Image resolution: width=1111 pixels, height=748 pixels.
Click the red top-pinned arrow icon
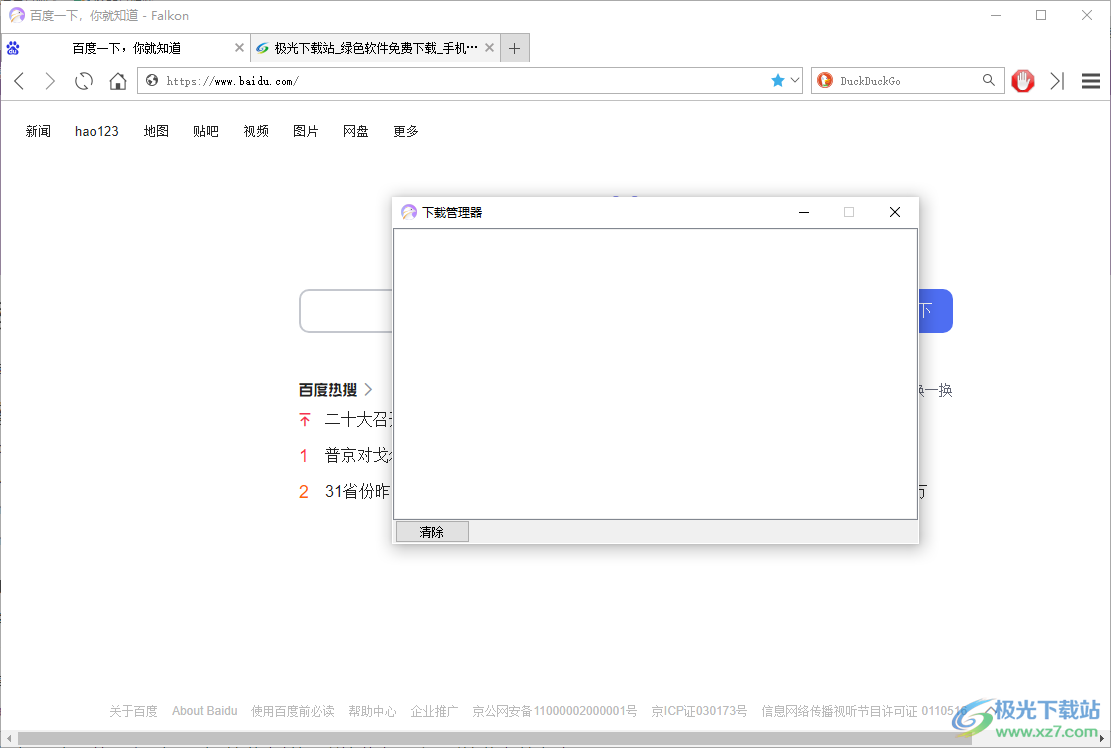305,420
